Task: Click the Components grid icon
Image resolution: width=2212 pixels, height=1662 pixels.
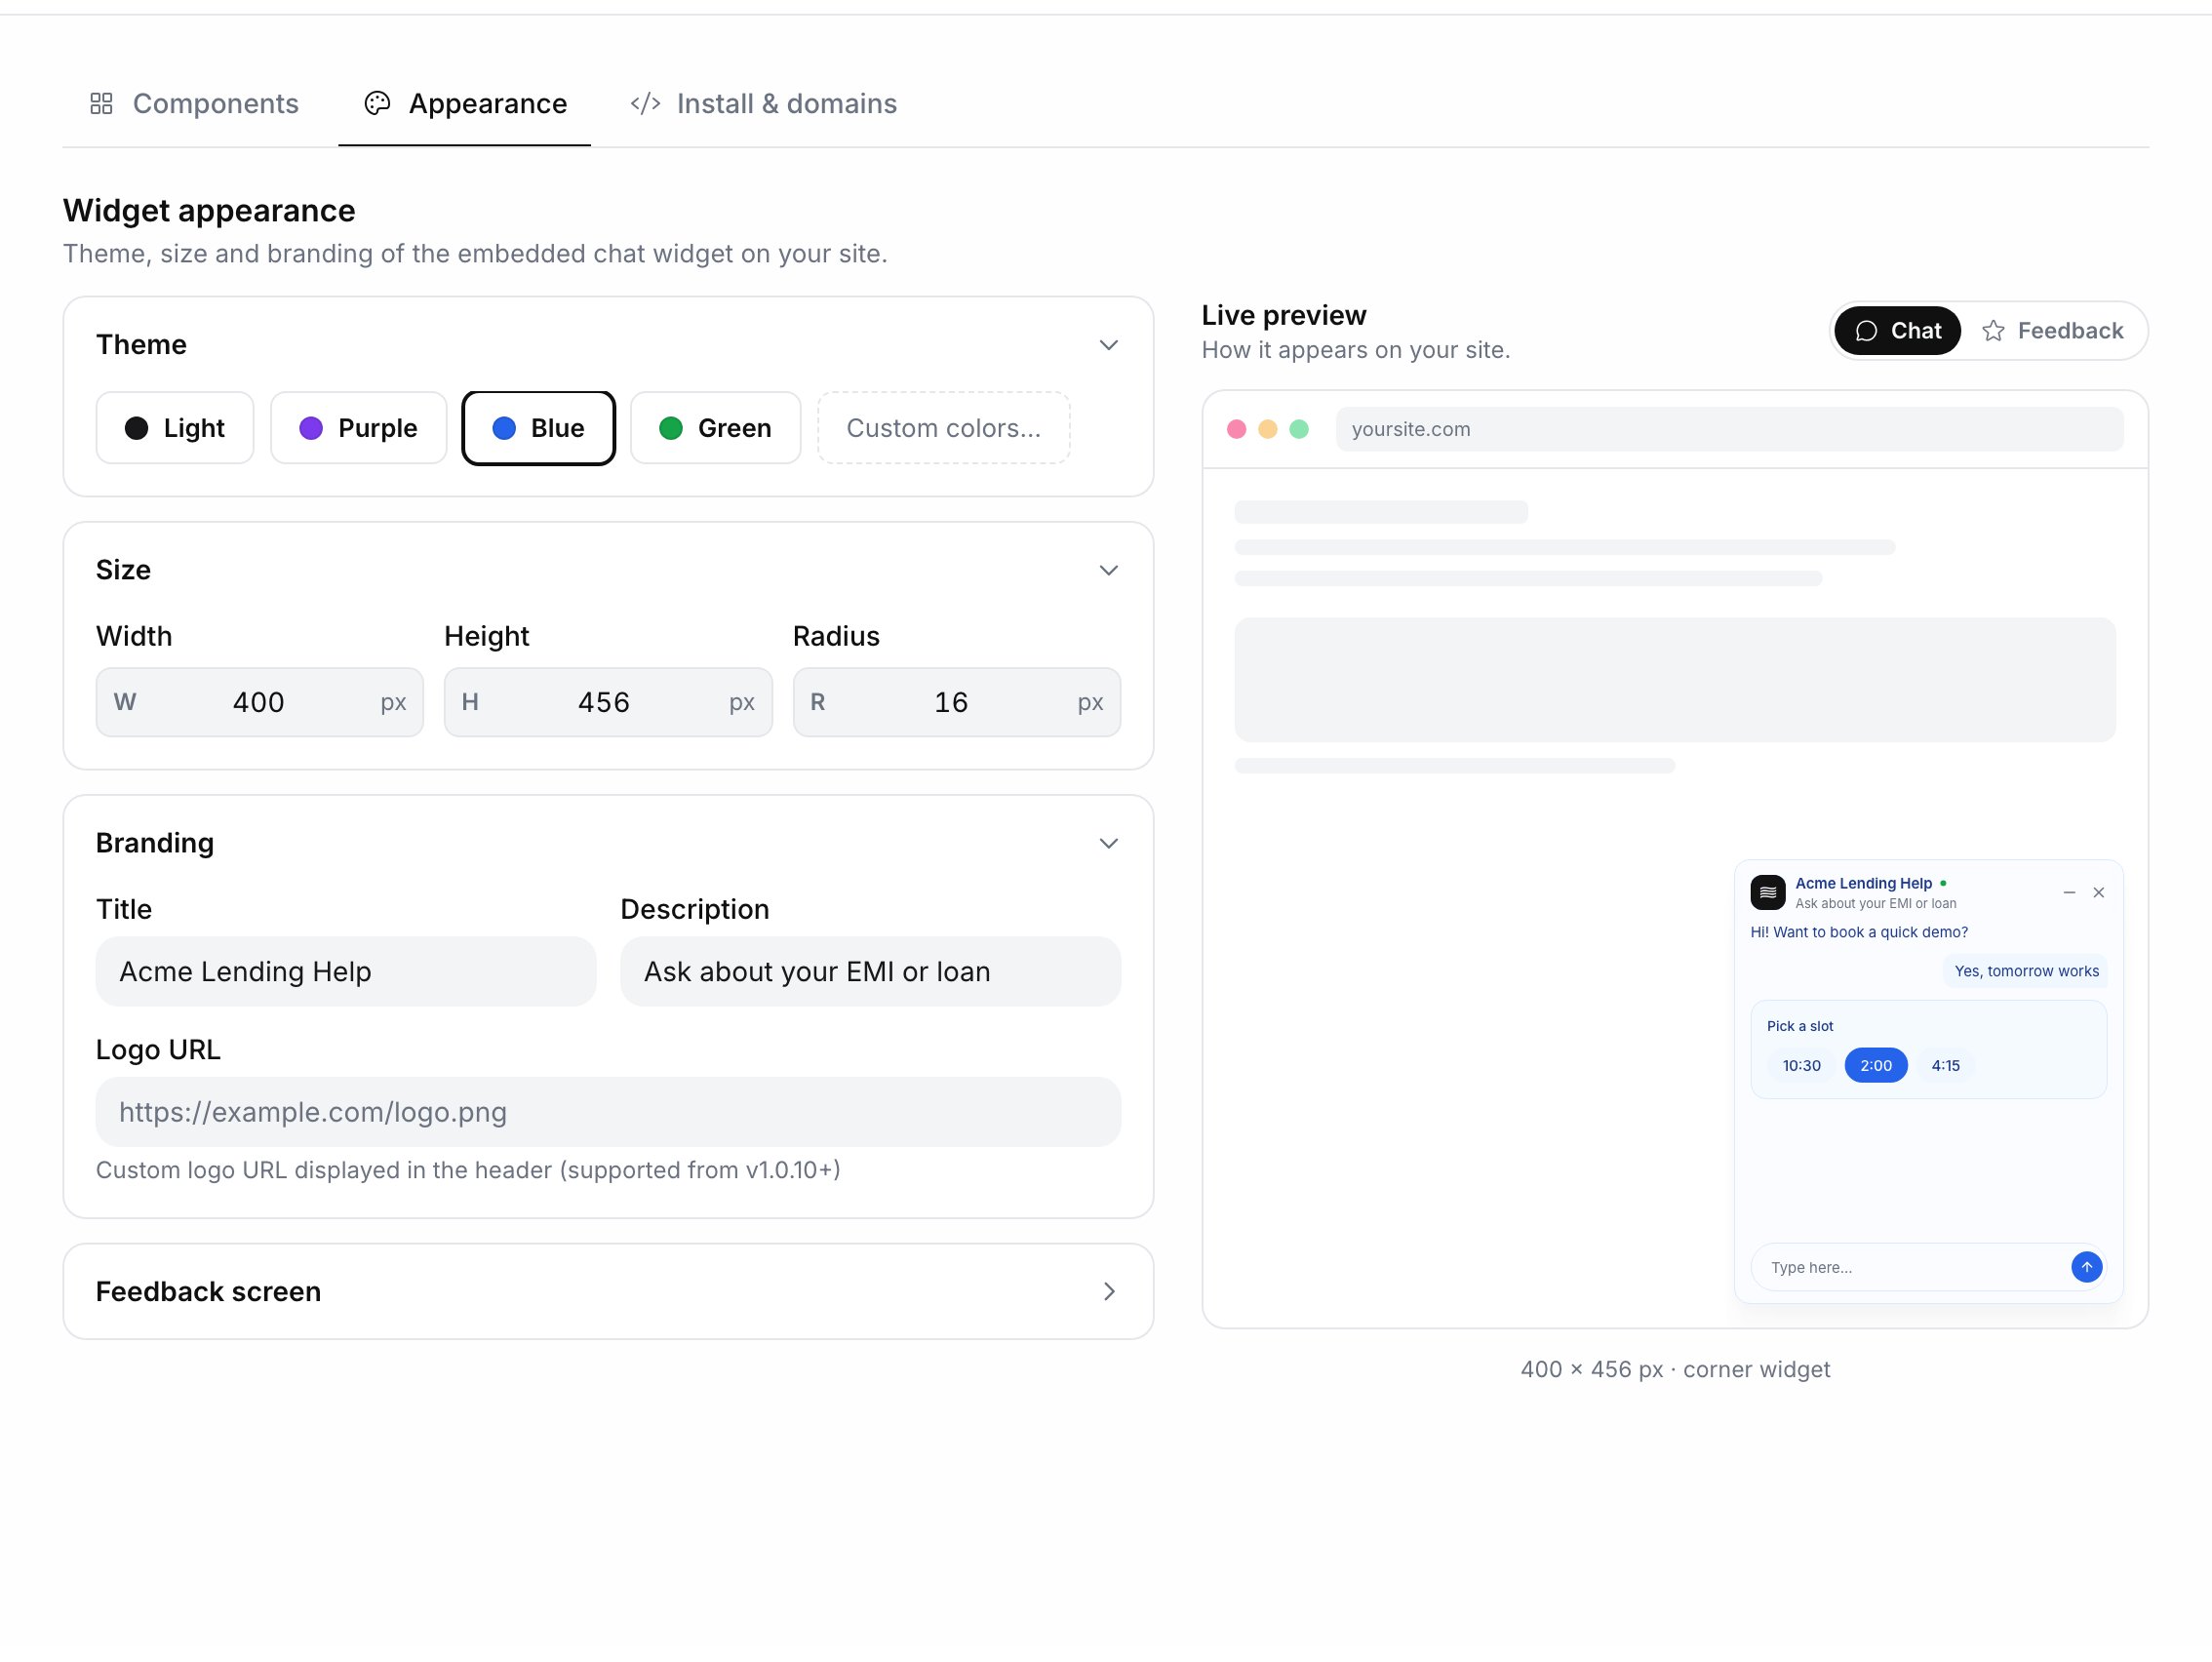Action: pyautogui.click(x=101, y=104)
